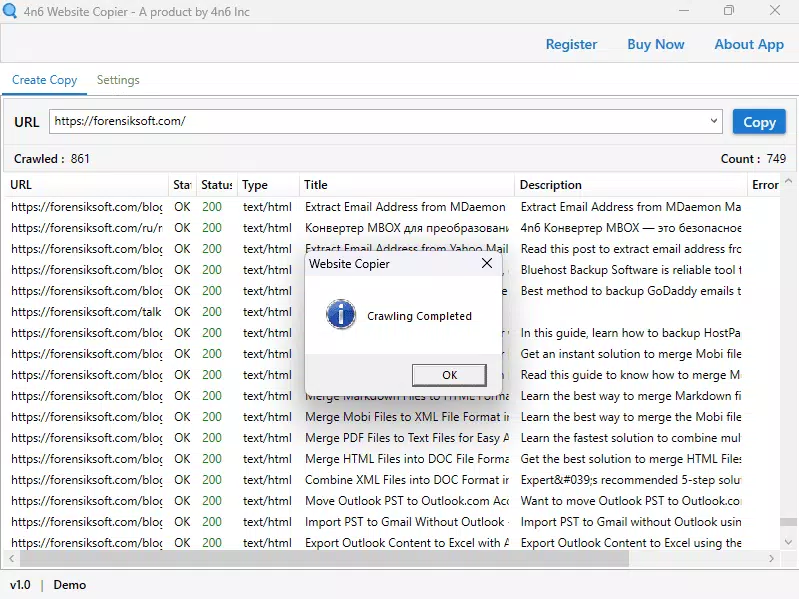Click the 'Get an instant solution to merge Mobi' description
The width and height of the screenshot is (799, 599).
(x=631, y=353)
